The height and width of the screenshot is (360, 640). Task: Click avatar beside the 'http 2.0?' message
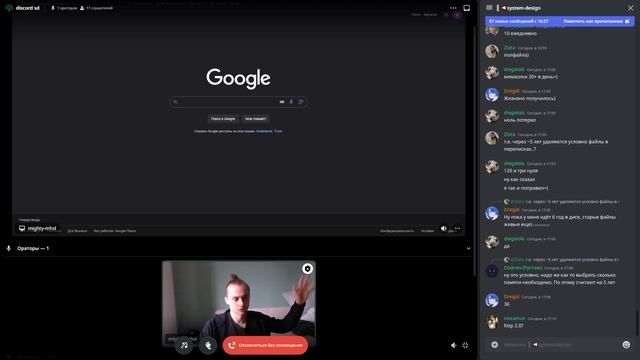(x=492, y=322)
